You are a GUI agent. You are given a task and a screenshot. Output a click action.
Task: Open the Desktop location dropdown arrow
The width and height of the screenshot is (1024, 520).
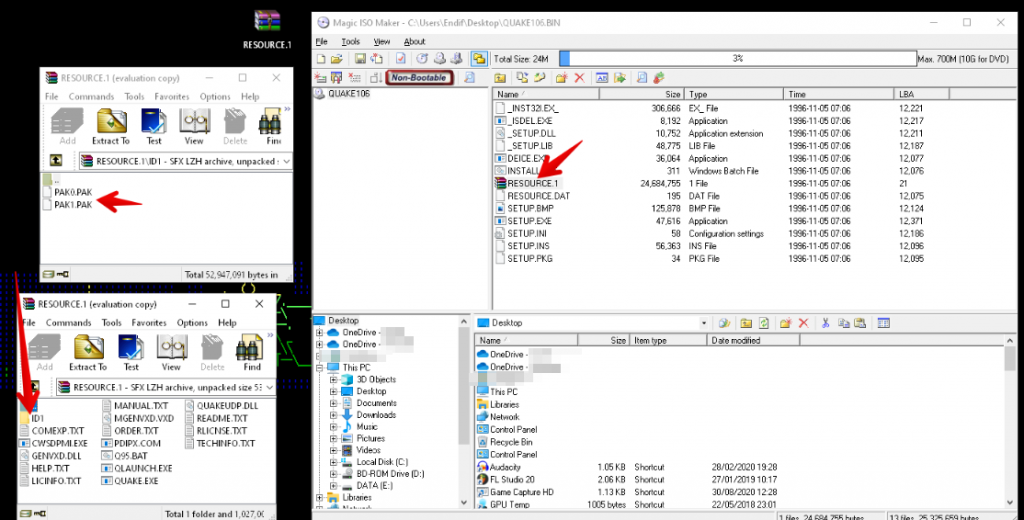704,323
